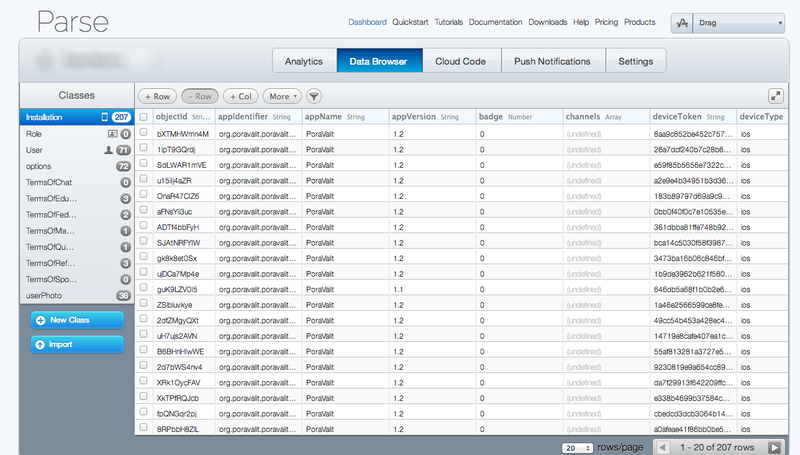Select the Role class
This screenshot has width=800, height=455.
point(77,134)
